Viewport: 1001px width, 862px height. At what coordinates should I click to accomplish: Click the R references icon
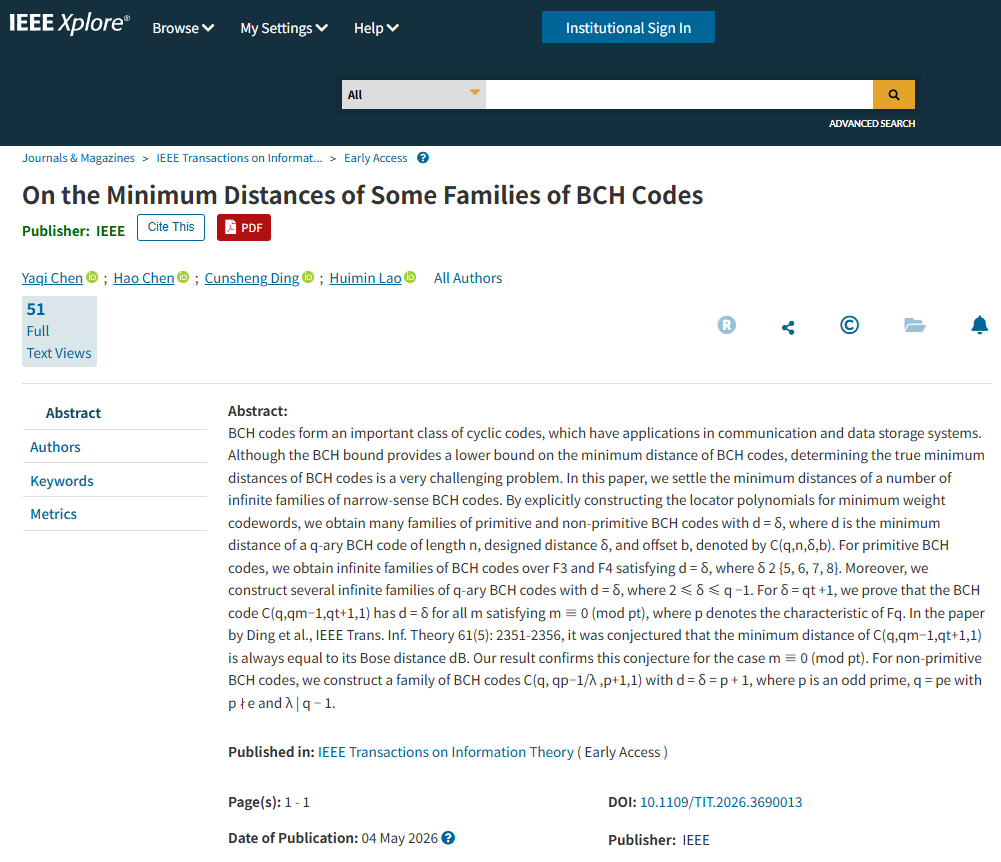click(726, 325)
